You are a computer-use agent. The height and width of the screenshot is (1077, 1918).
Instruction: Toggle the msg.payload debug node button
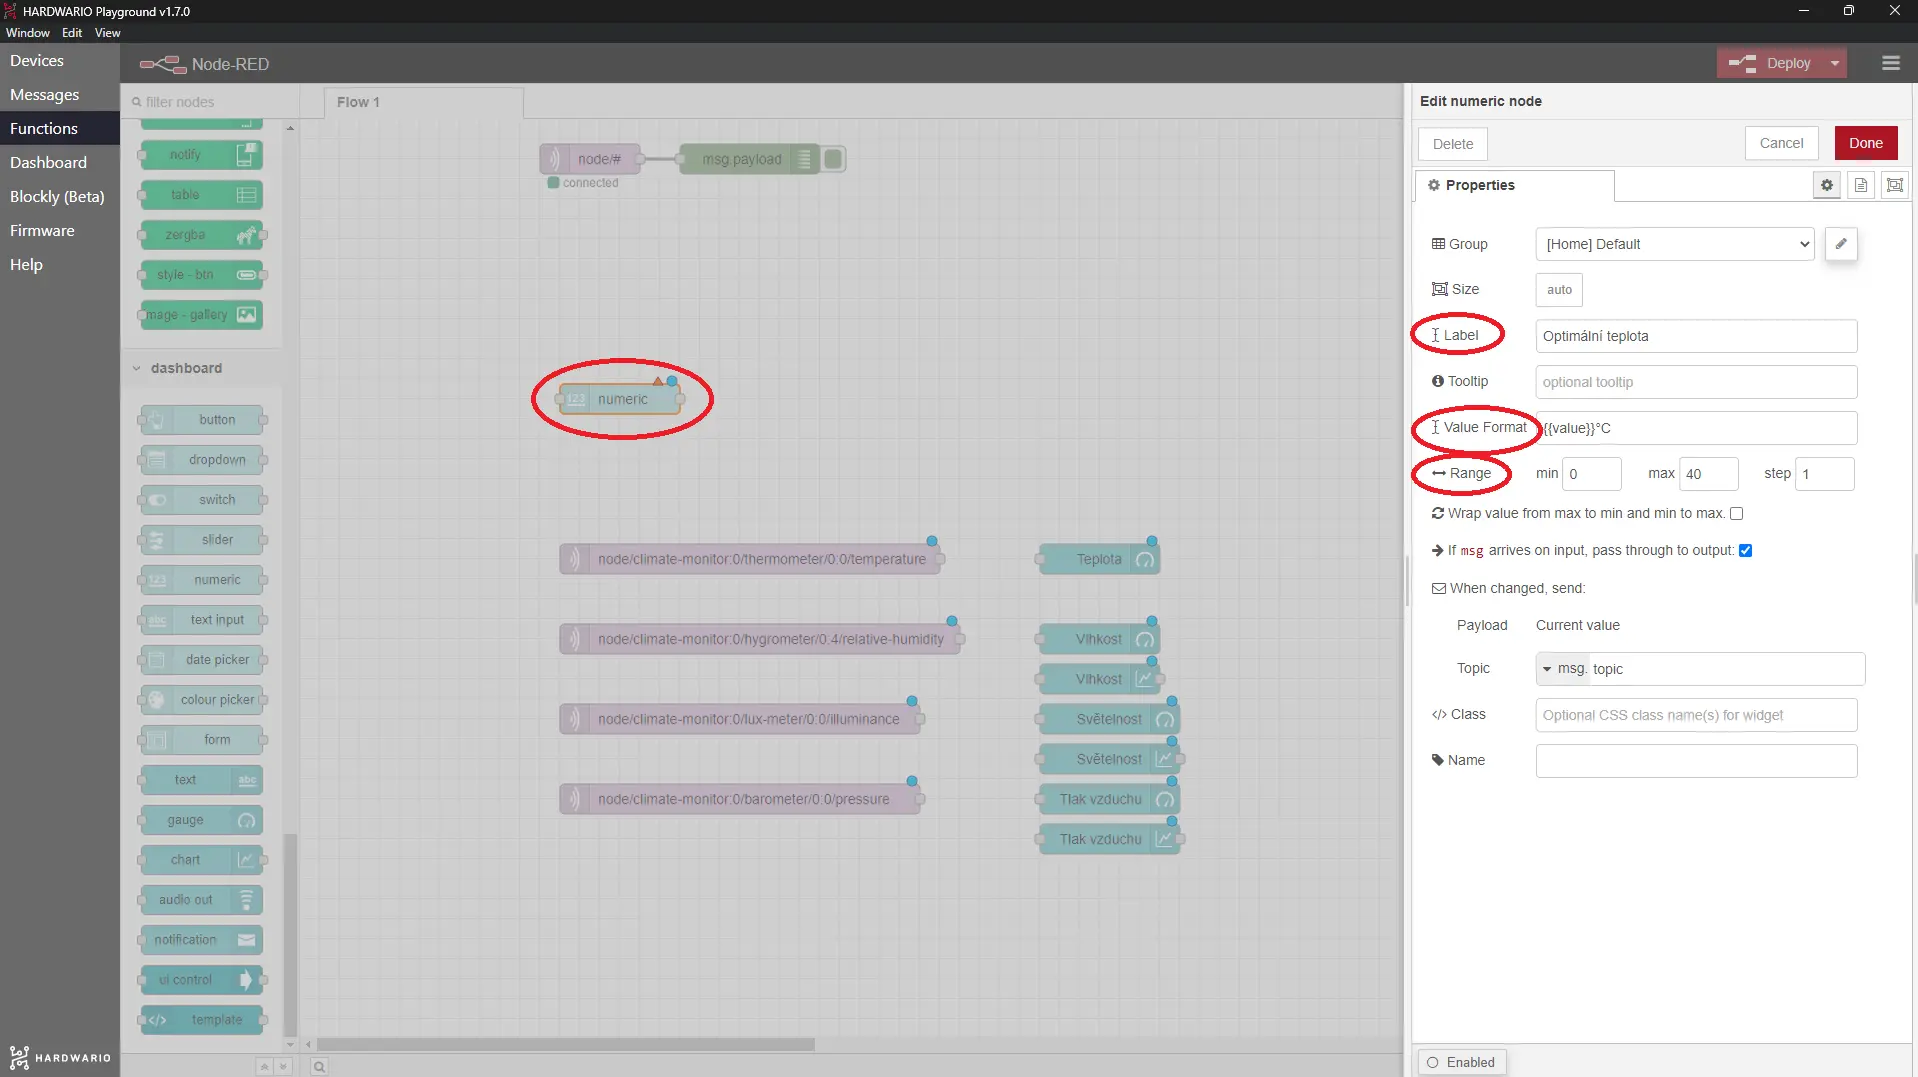[833, 159]
